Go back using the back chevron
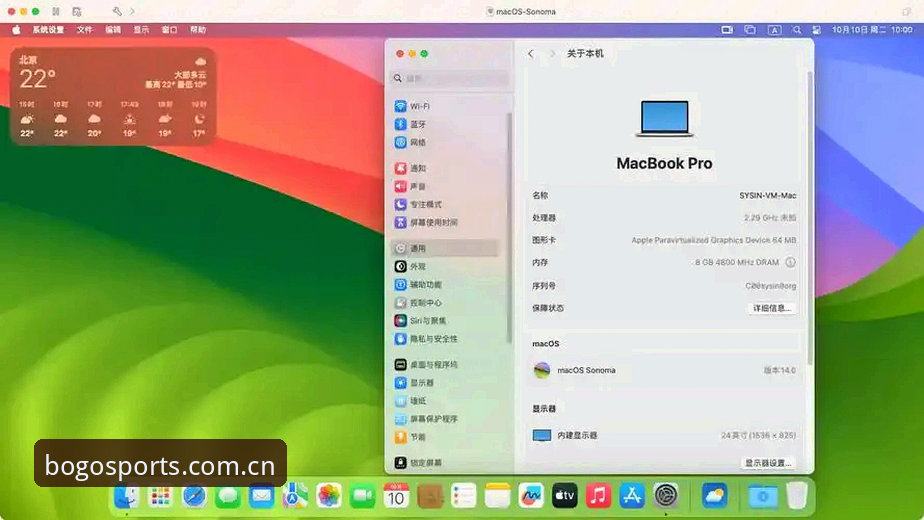Image resolution: width=924 pixels, height=520 pixels. 531,54
